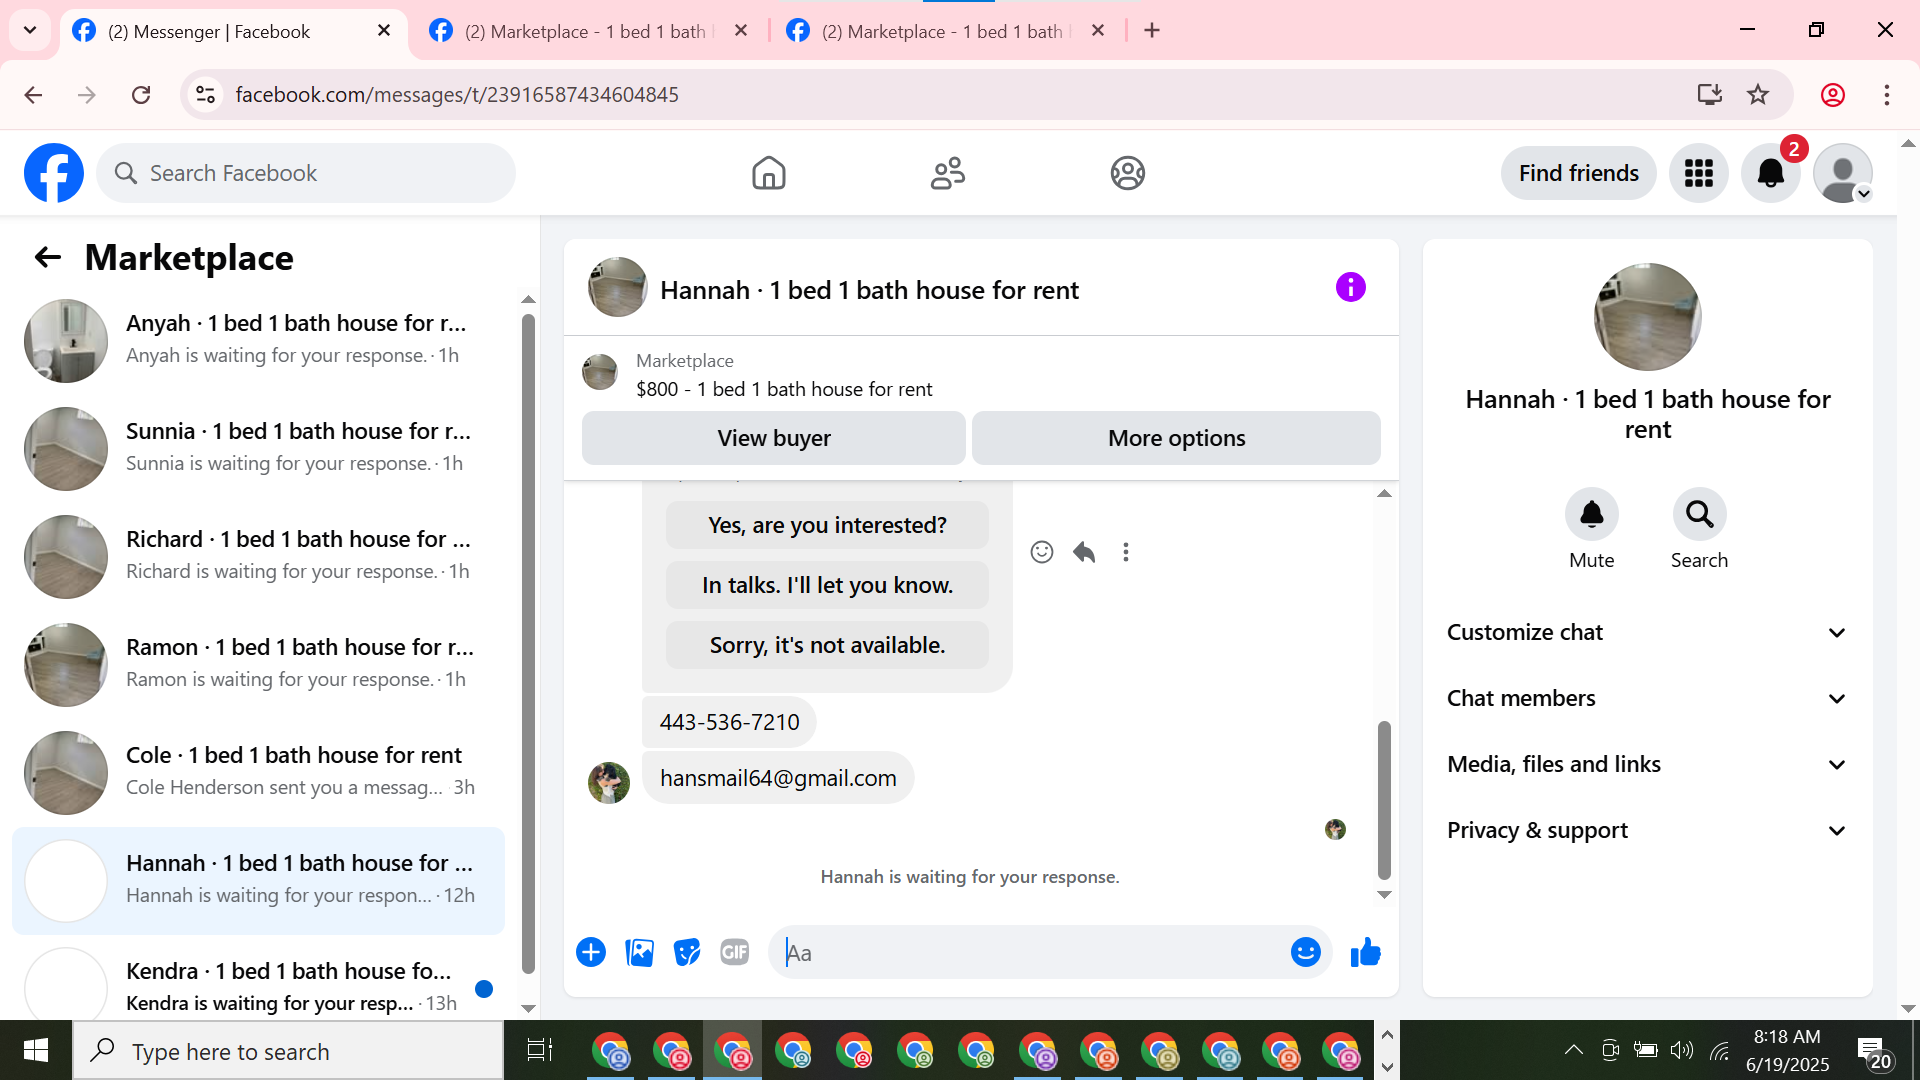Open the emoji picker in message box
The height and width of the screenshot is (1080, 1920).
pyautogui.click(x=1305, y=952)
